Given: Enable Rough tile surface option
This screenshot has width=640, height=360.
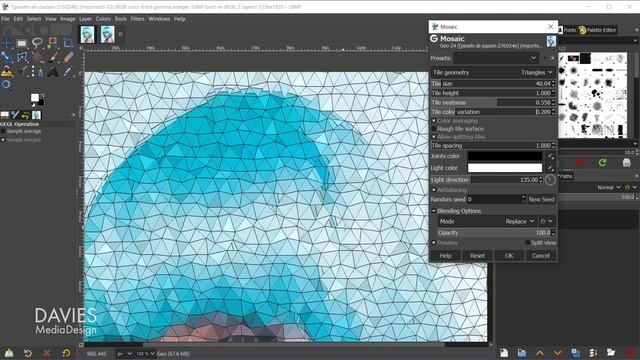Looking at the screenshot, I should [x=434, y=129].
